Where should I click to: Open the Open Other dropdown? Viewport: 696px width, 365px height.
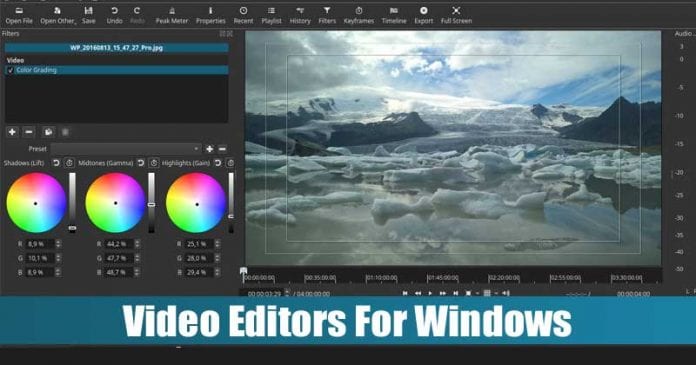(x=58, y=15)
